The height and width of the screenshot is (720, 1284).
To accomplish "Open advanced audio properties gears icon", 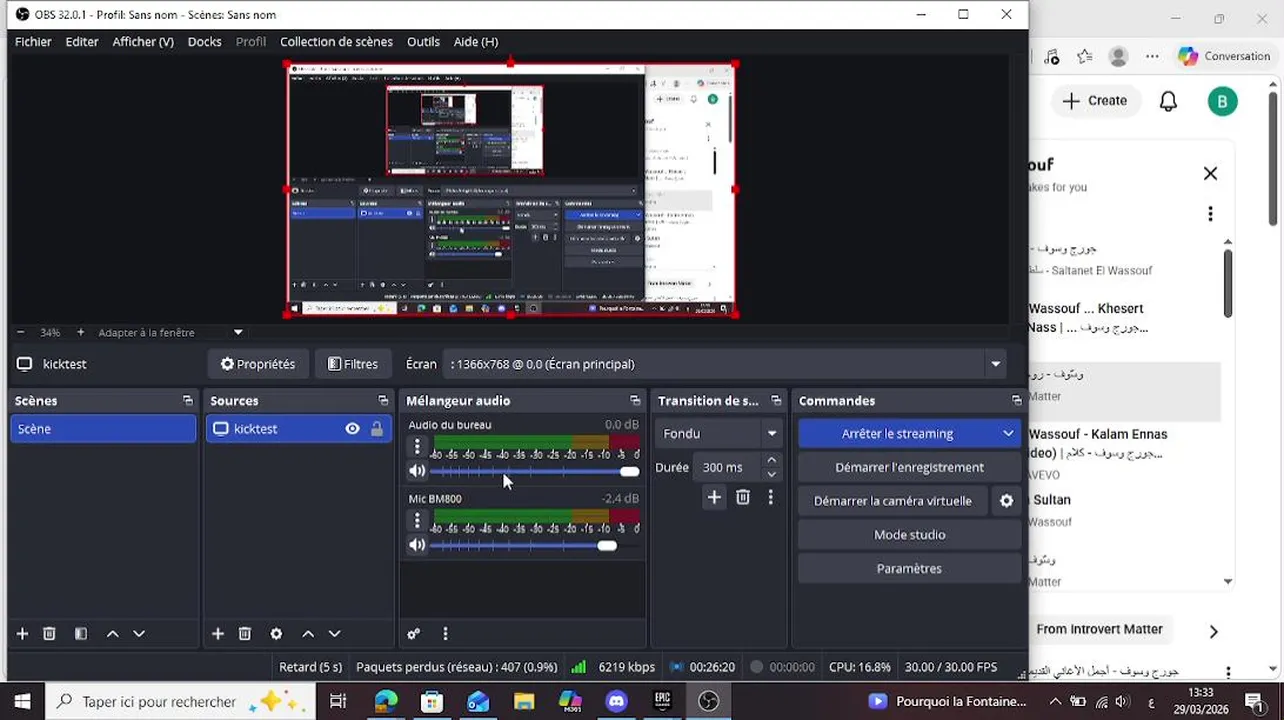I will coord(413,634).
